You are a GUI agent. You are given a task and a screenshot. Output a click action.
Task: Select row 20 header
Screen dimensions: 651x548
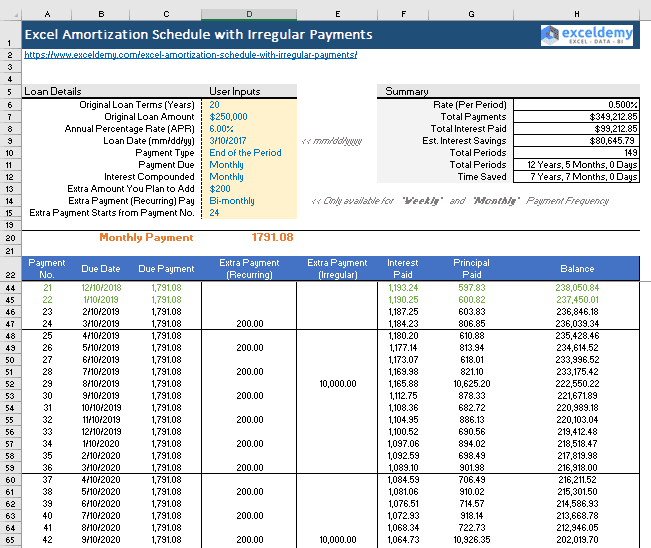10,238
